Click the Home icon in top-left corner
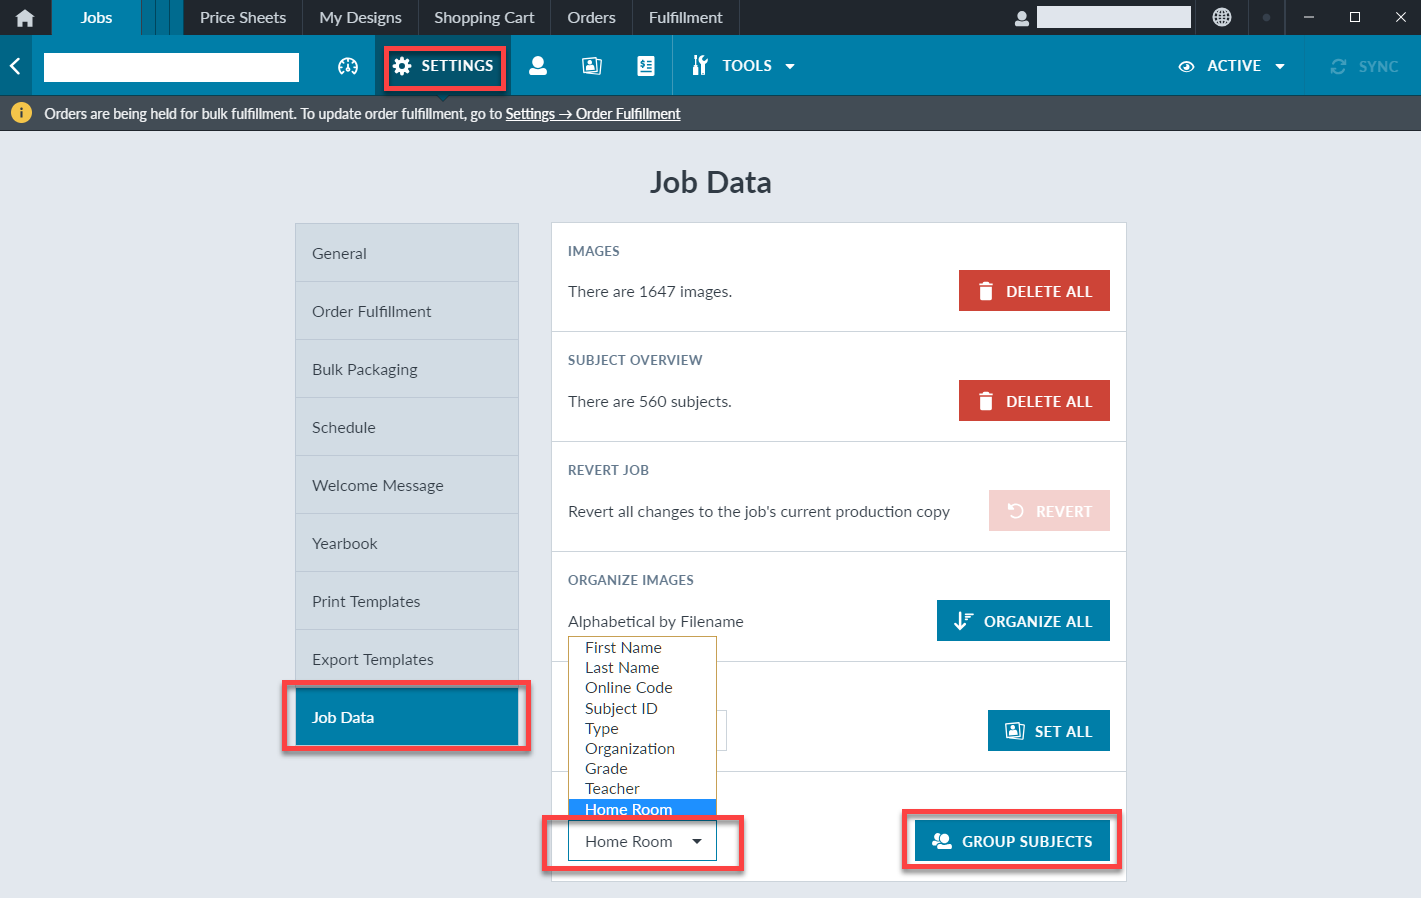 [23, 17]
